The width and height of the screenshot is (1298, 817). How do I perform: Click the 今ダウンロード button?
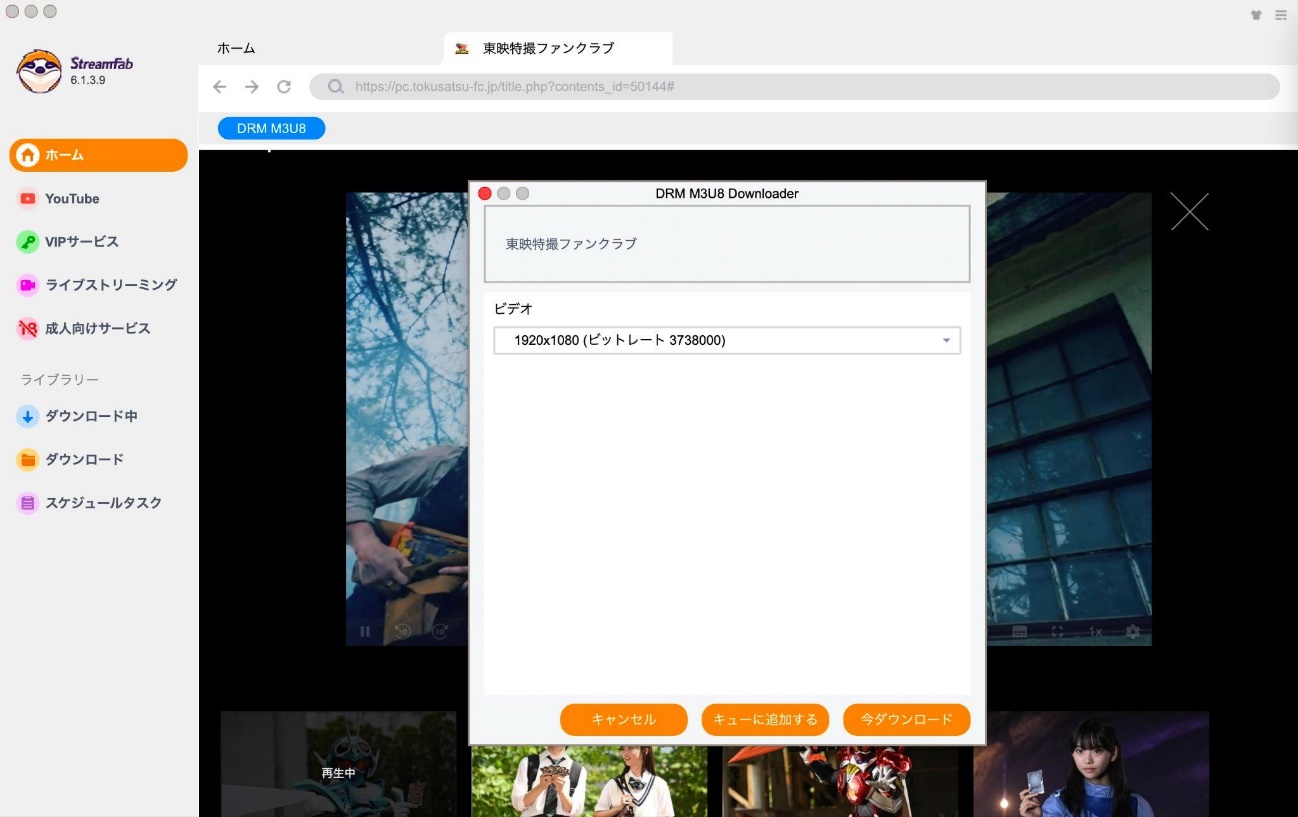(907, 719)
